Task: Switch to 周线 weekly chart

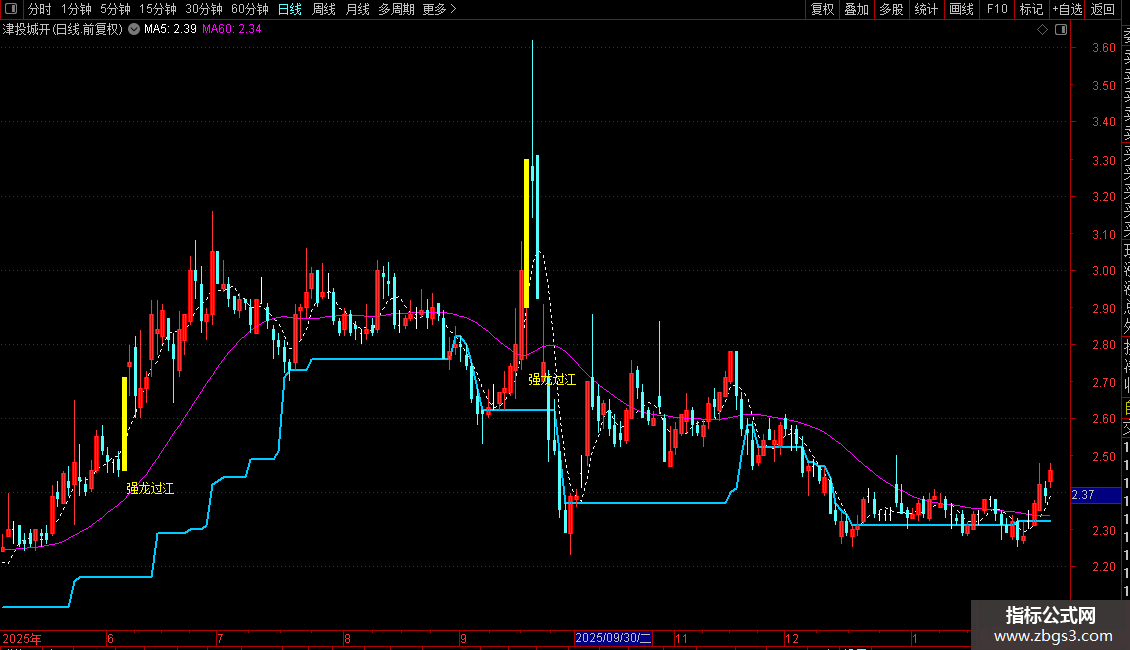Action: 324,9
